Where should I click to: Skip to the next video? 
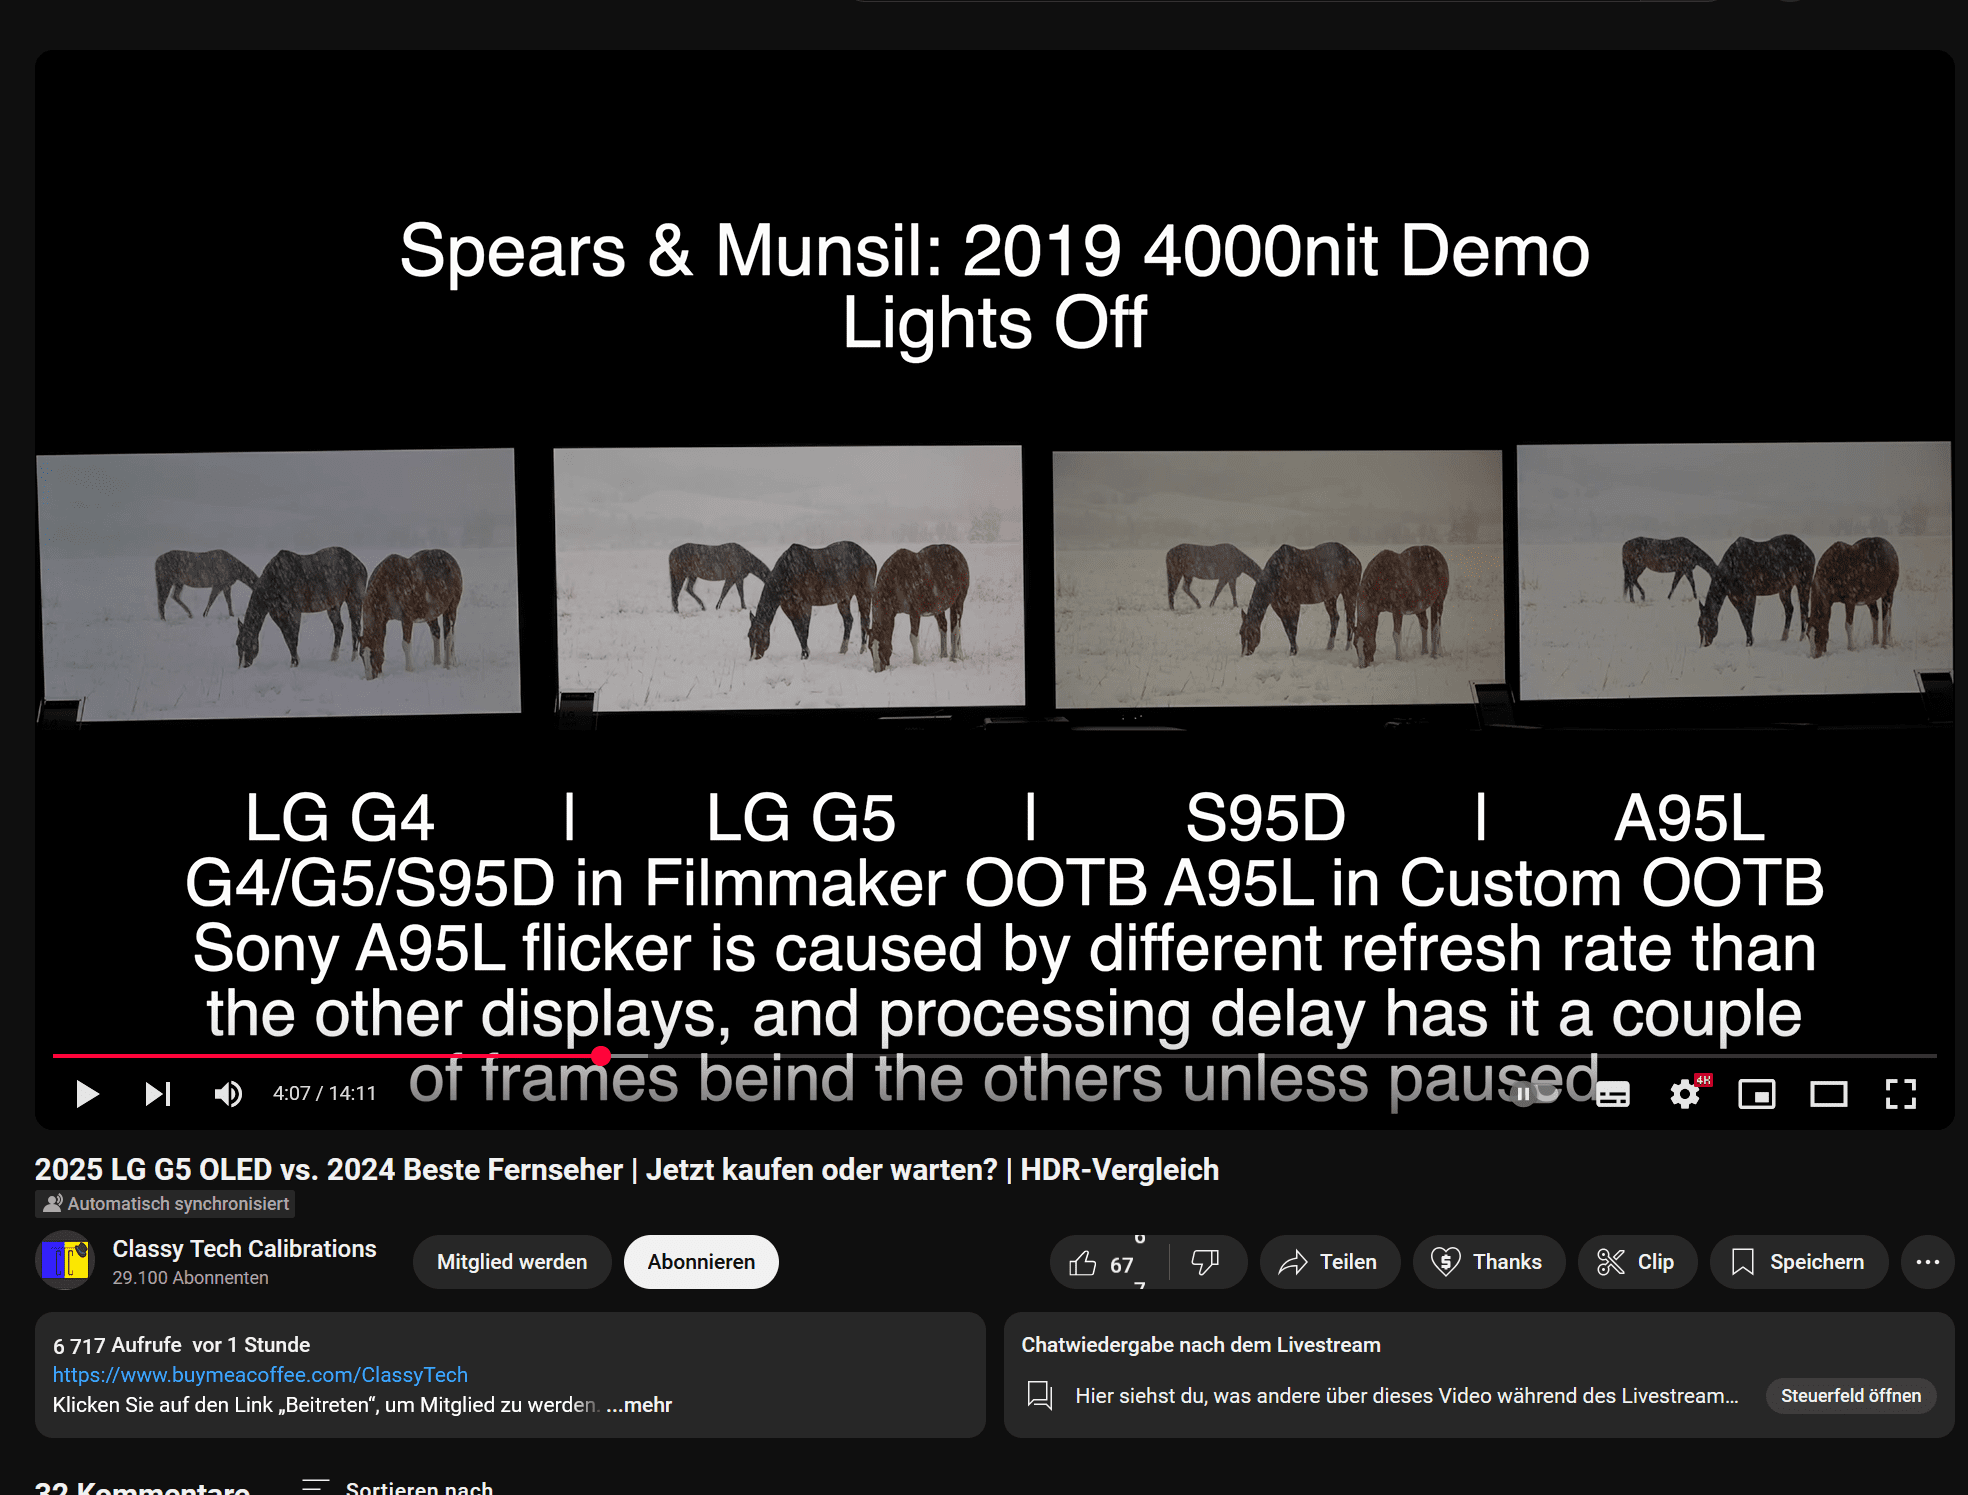(158, 1094)
